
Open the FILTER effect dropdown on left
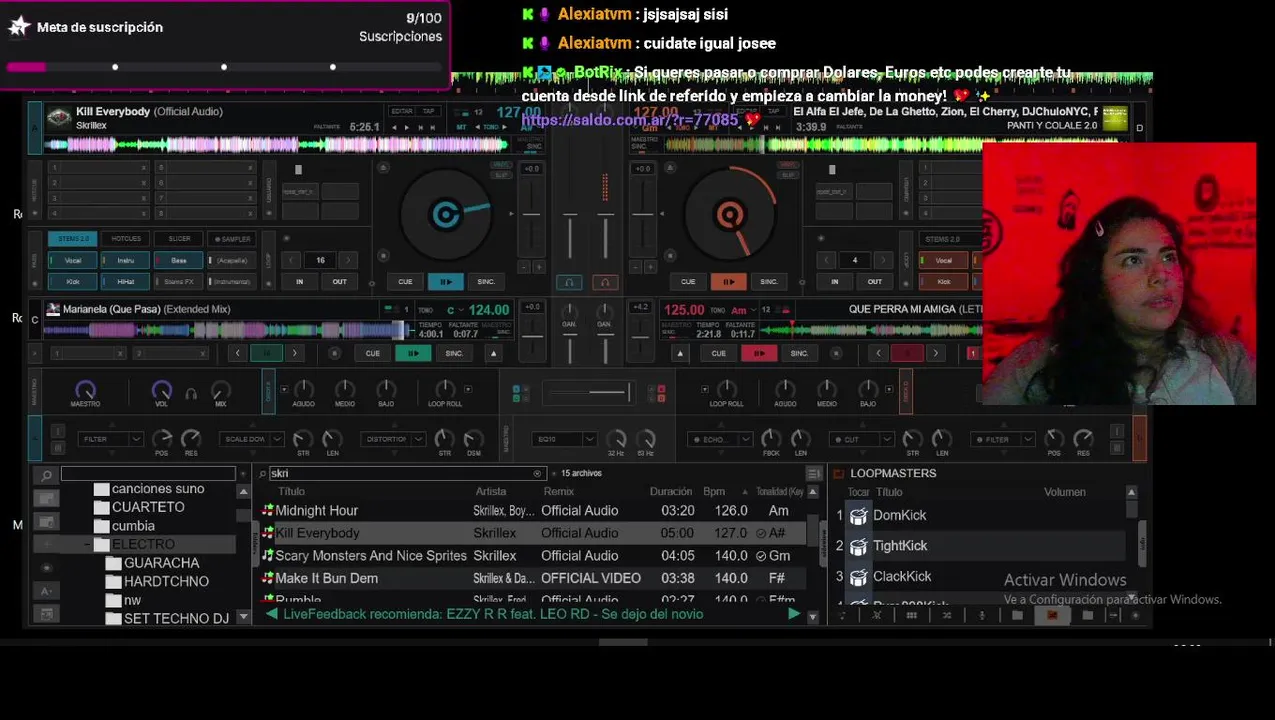pyautogui.click(x=135, y=439)
